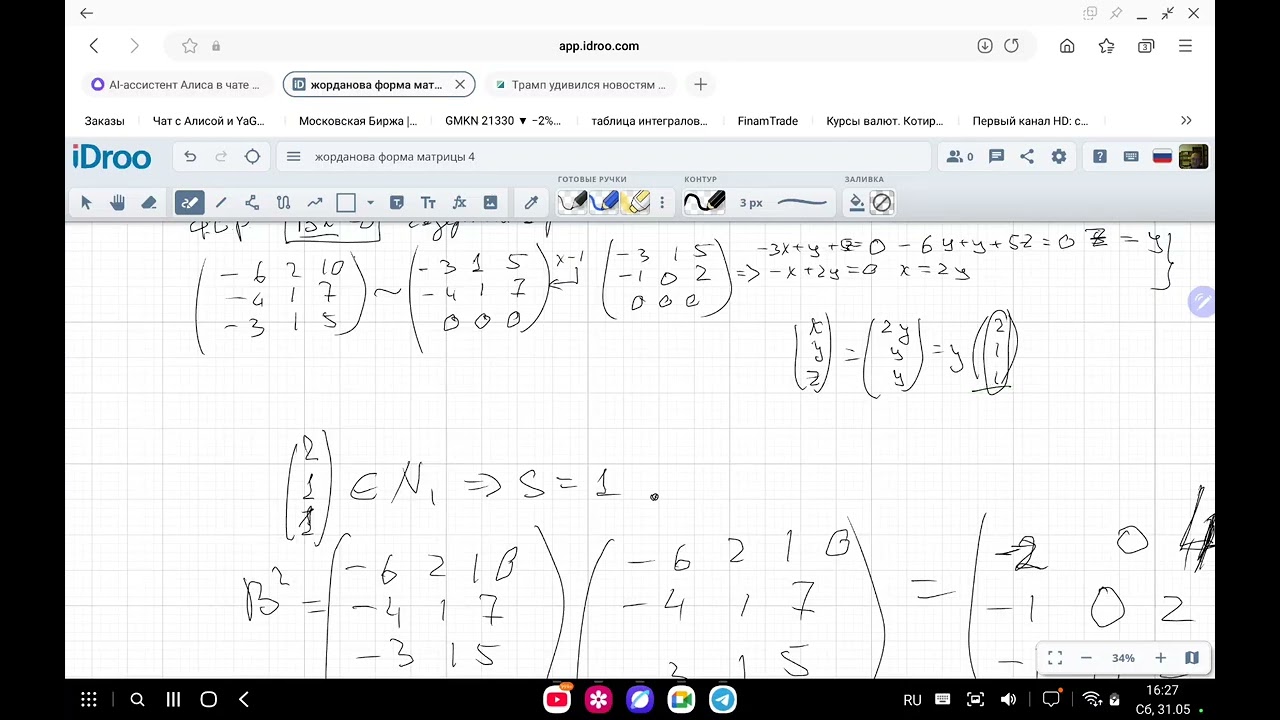Select the plain text tool
Image resolution: width=1280 pixels, height=720 pixels.
(x=428, y=203)
